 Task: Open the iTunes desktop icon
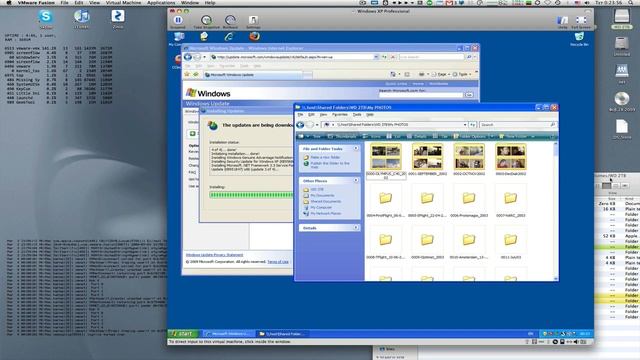(x=82, y=17)
